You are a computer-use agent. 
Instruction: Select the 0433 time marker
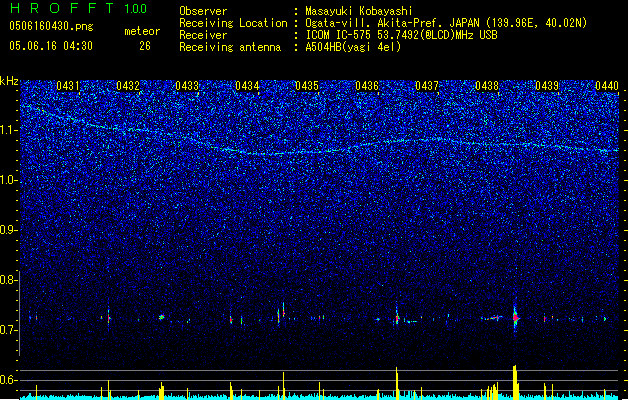(187, 85)
